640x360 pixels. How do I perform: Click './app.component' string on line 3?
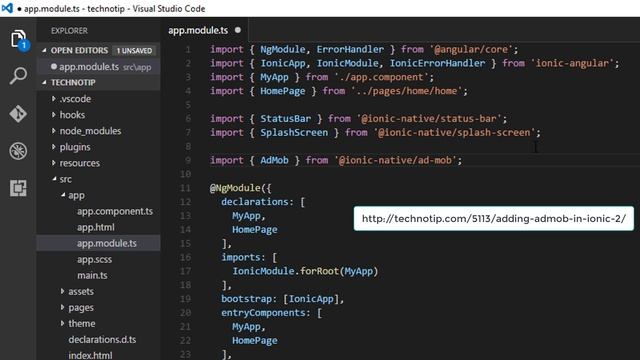tap(381, 77)
